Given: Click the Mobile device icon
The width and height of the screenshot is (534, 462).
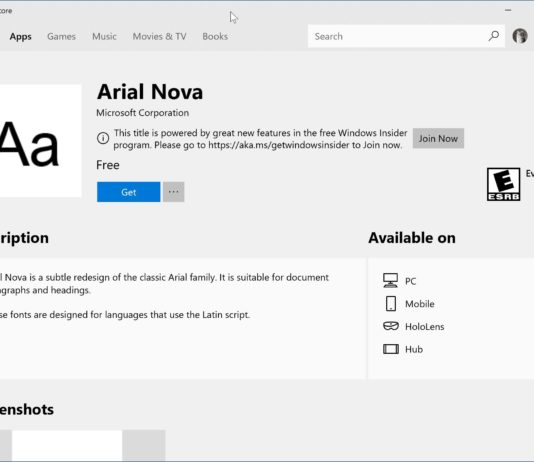Looking at the screenshot, I should [x=391, y=303].
